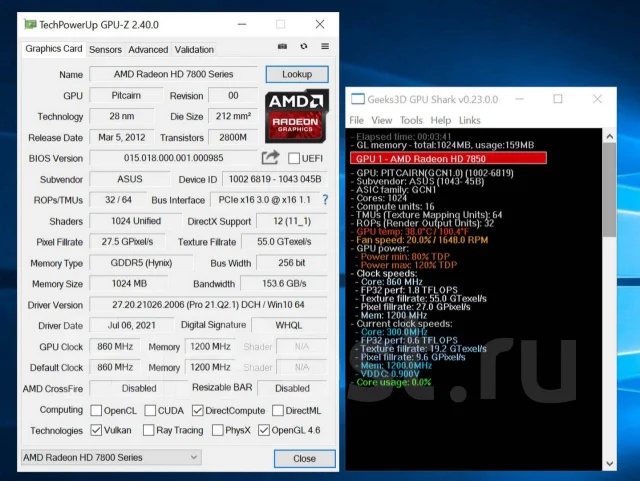This screenshot has width=640, height=481.
Task: Click the Device ID field value
Action: (275, 179)
